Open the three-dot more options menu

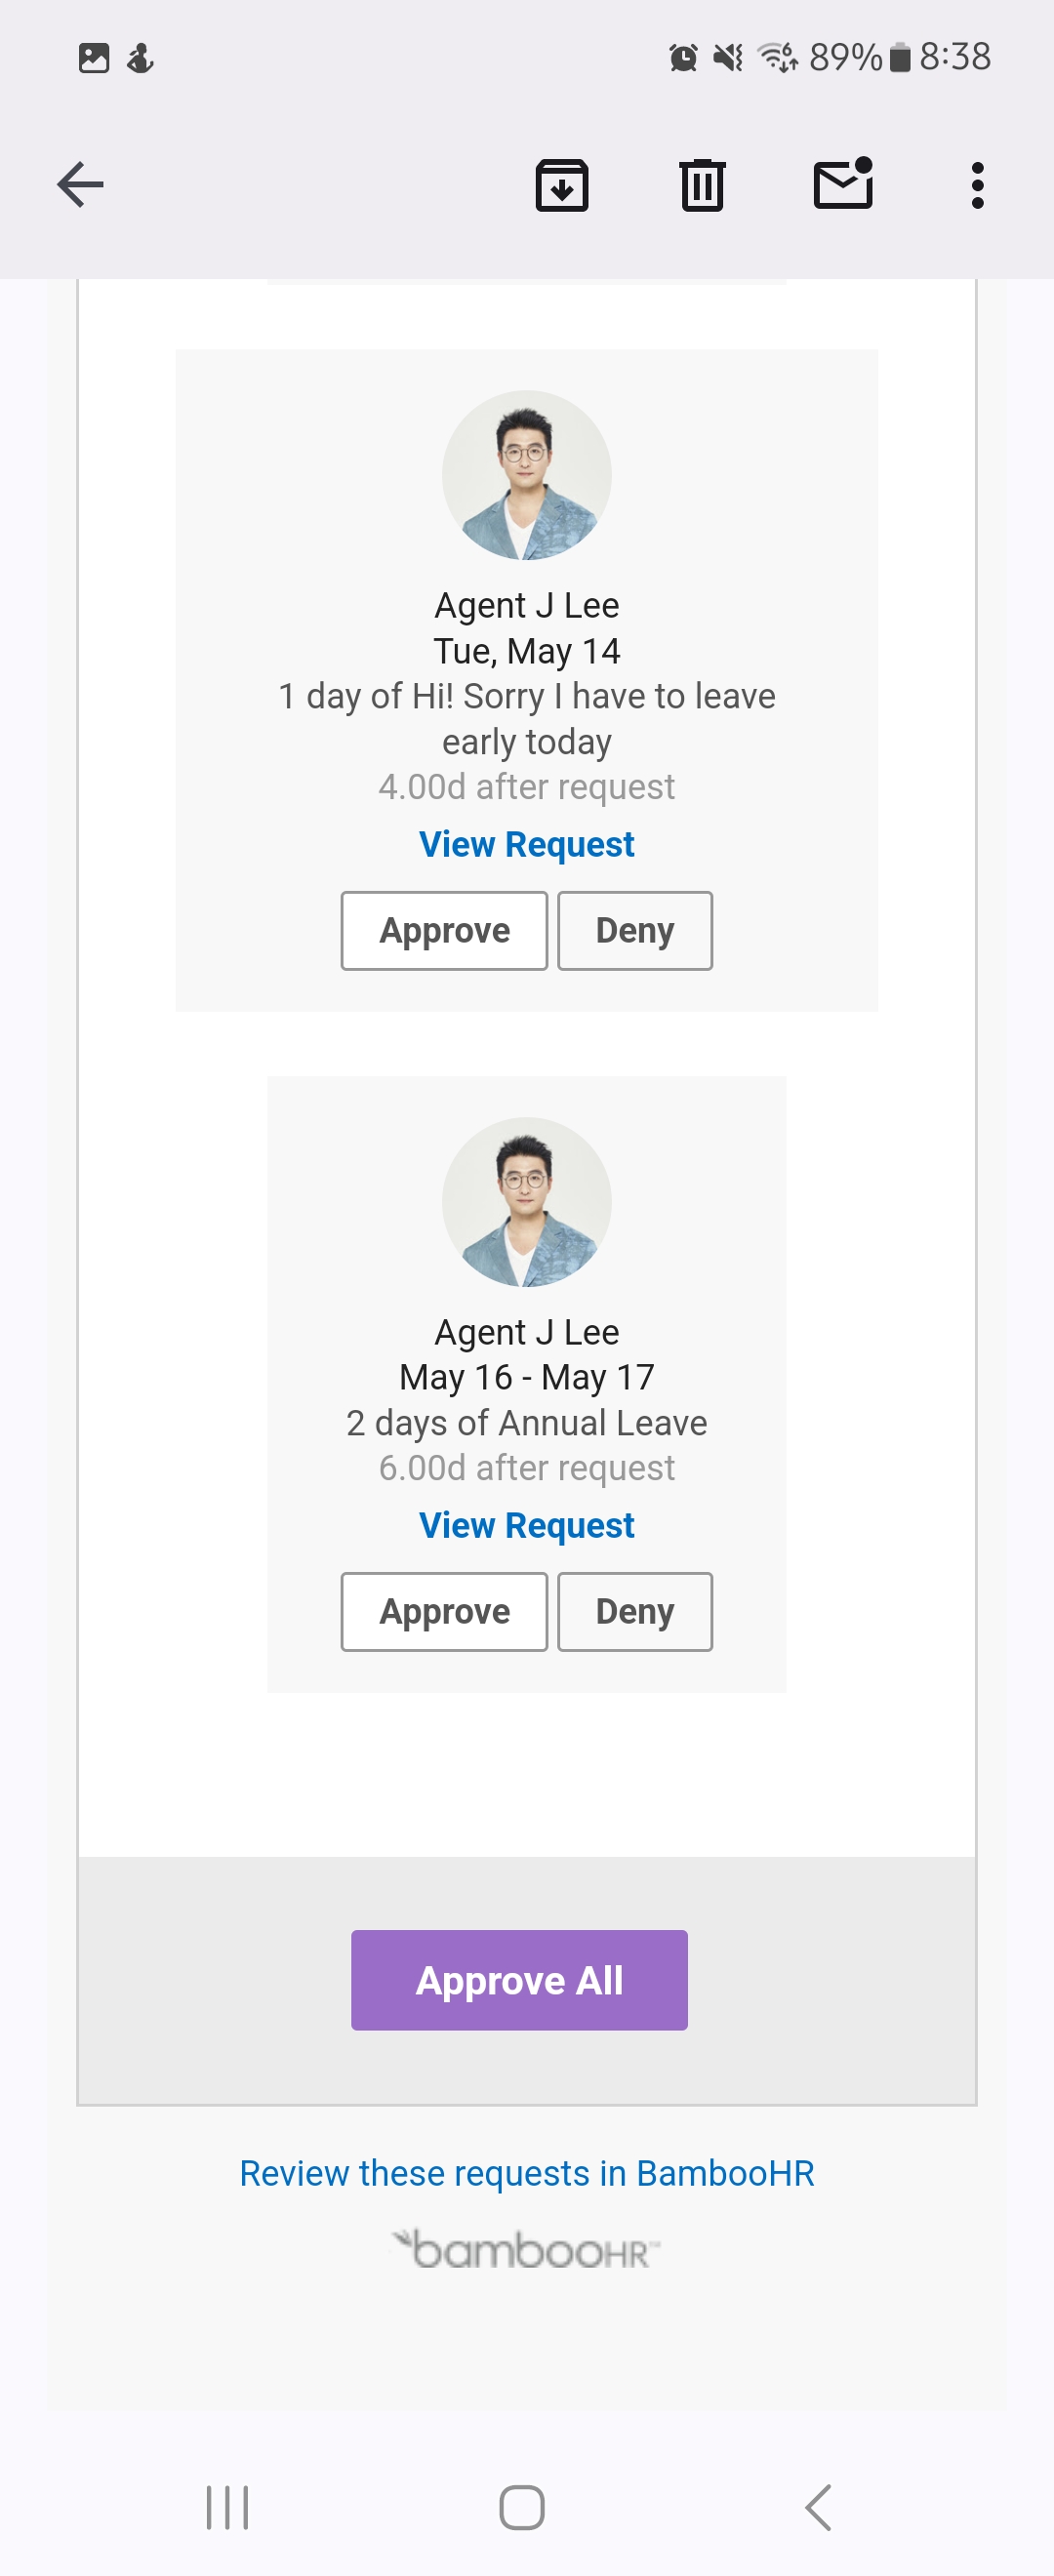977,185
